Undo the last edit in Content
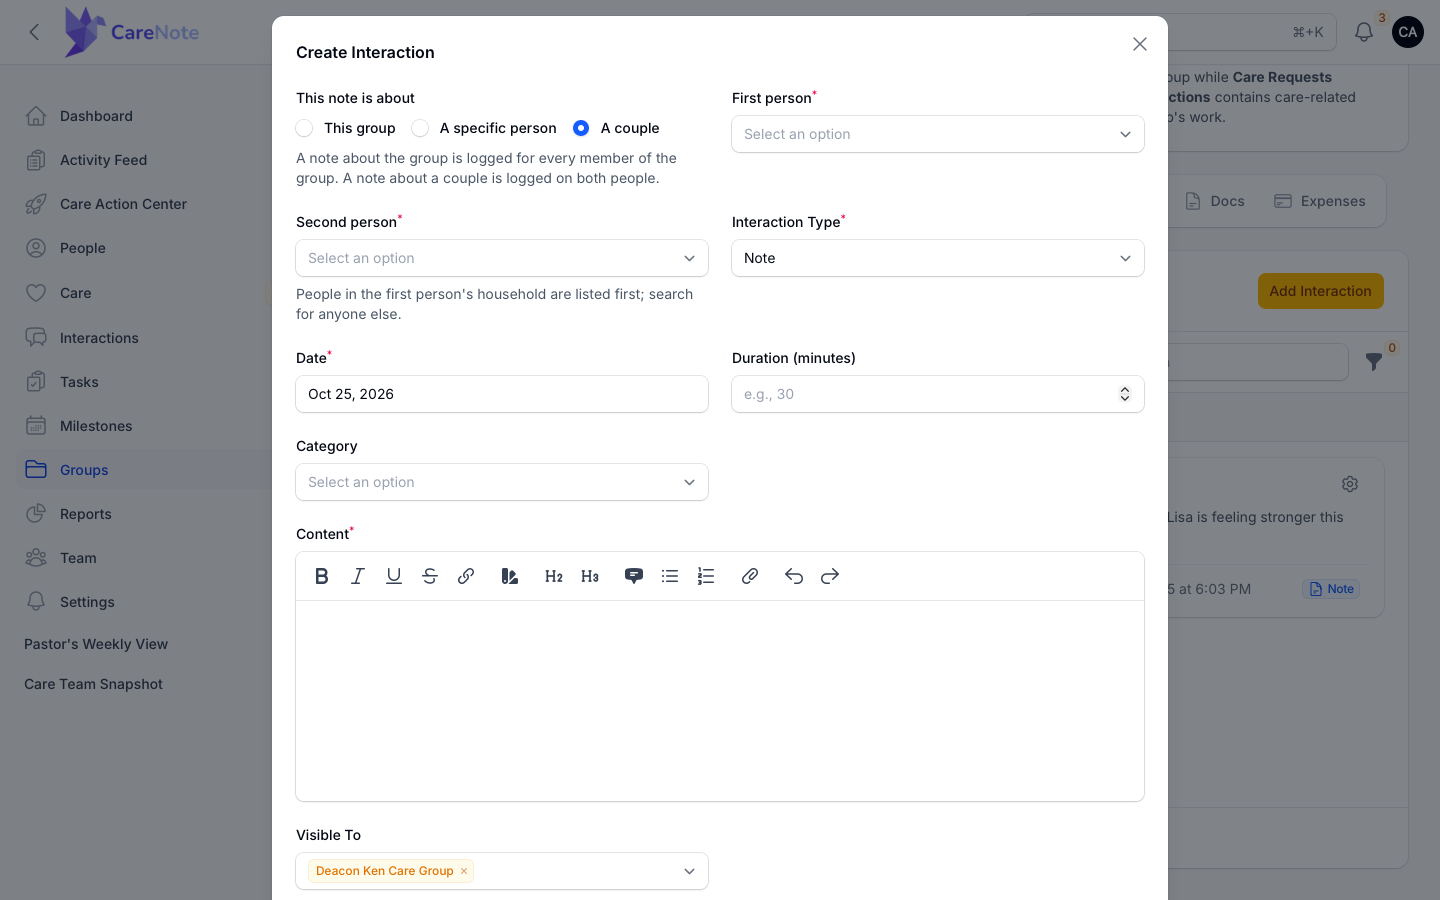 coord(794,576)
